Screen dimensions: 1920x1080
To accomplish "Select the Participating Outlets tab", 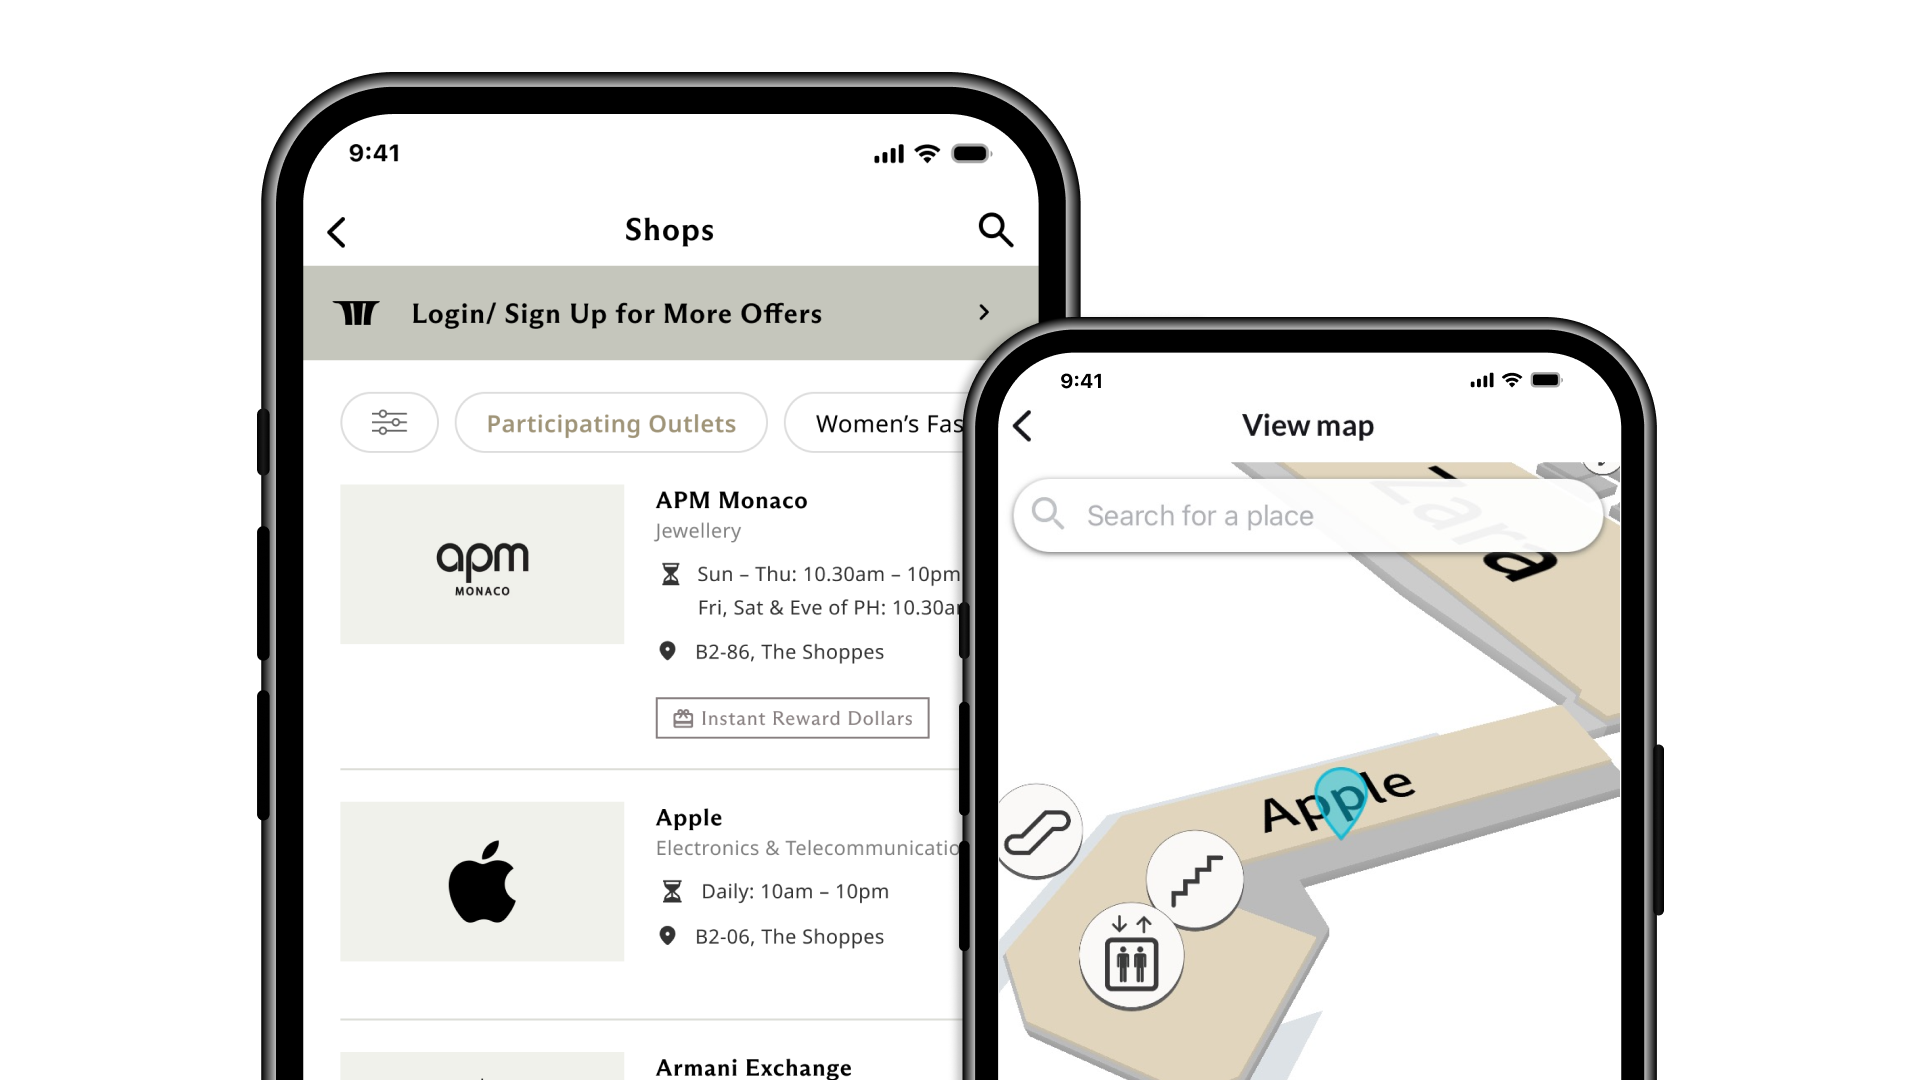I will [611, 422].
